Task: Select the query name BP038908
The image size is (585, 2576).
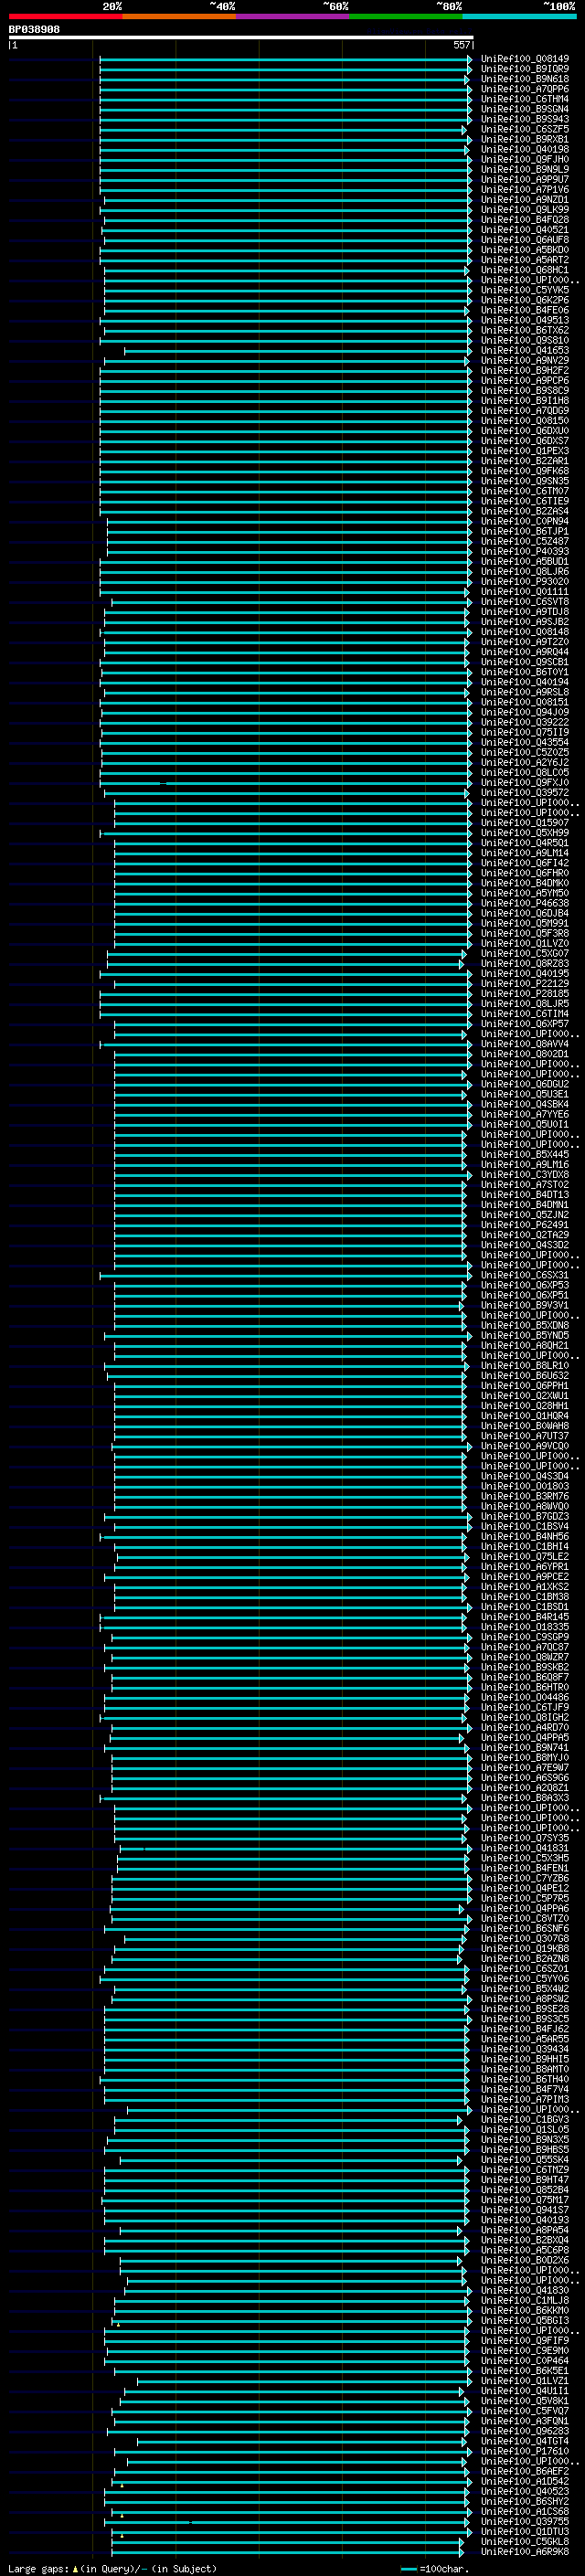Action: pos(34,30)
